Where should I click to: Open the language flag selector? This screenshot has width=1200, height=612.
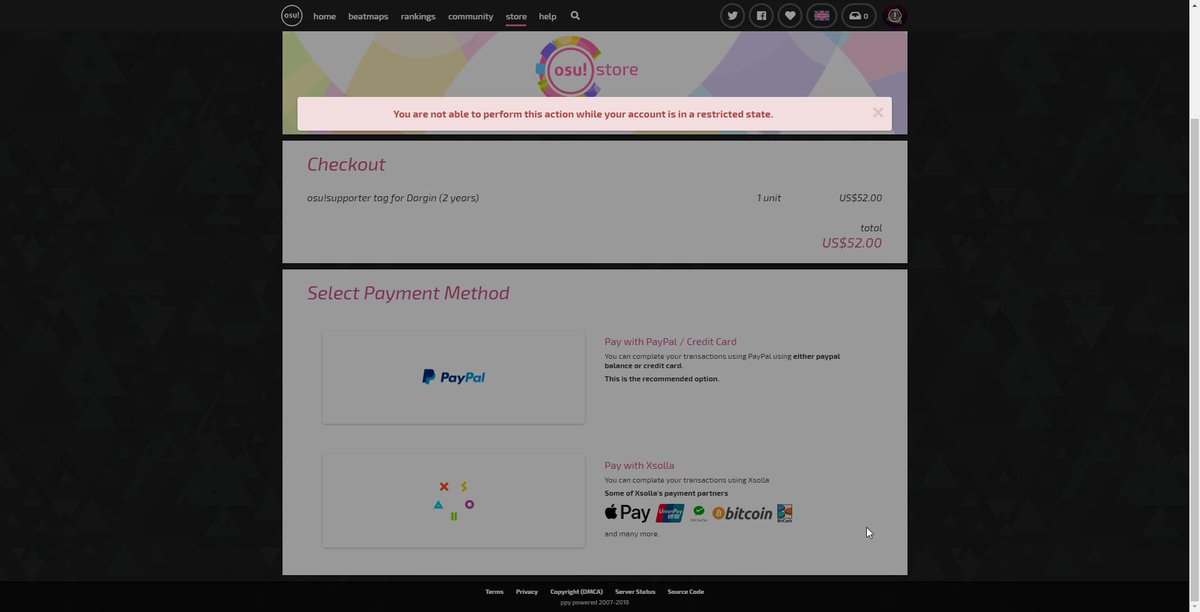tap(822, 16)
